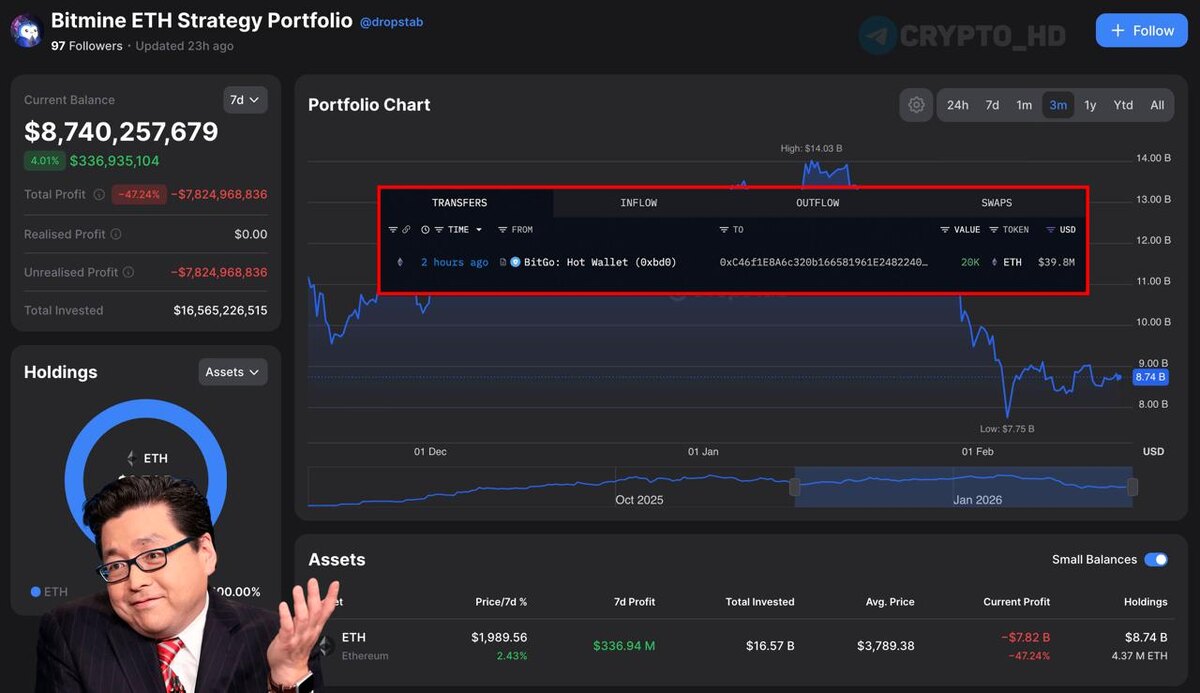The image size is (1200, 693).
Task: Click the $8,740,257,679 current balance
Action: click(x=121, y=132)
